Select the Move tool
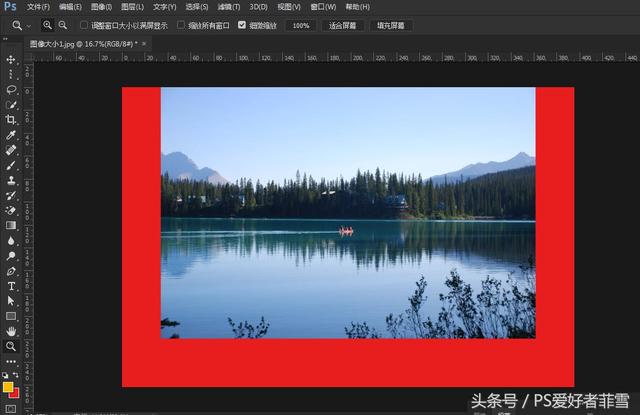The image size is (640, 415). point(11,60)
